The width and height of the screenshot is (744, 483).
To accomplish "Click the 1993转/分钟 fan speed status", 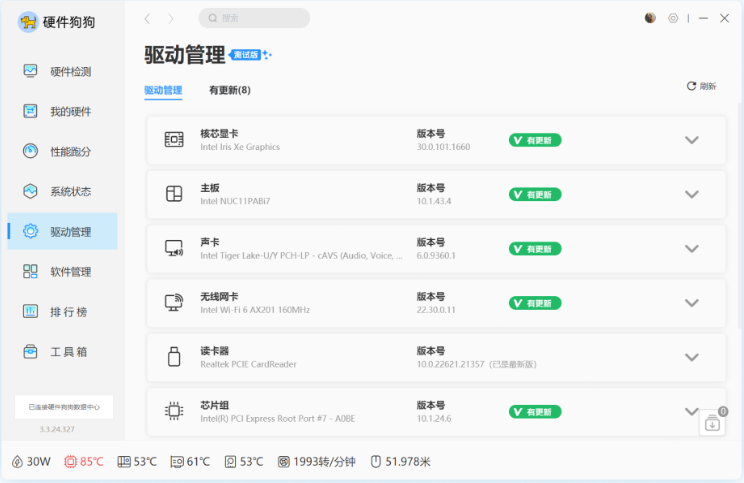I will pyautogui.click(x=316, y=462).
